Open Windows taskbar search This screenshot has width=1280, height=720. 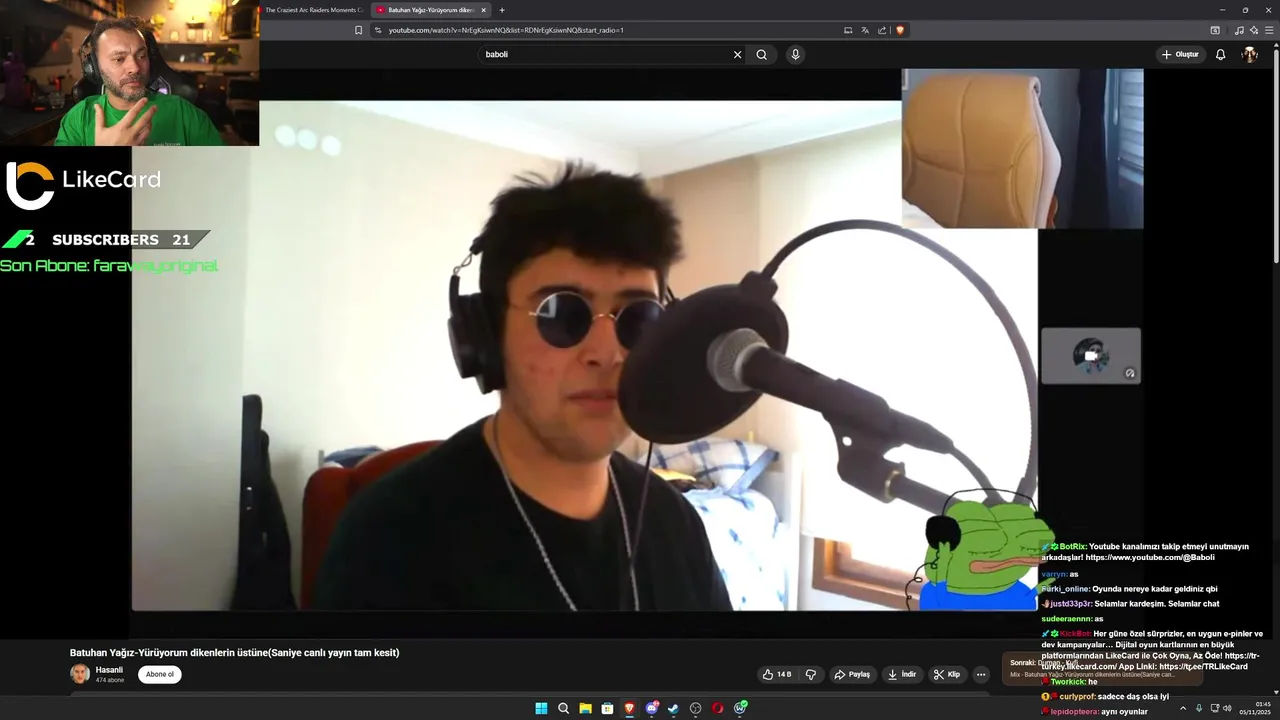click(x=563, y=708)
